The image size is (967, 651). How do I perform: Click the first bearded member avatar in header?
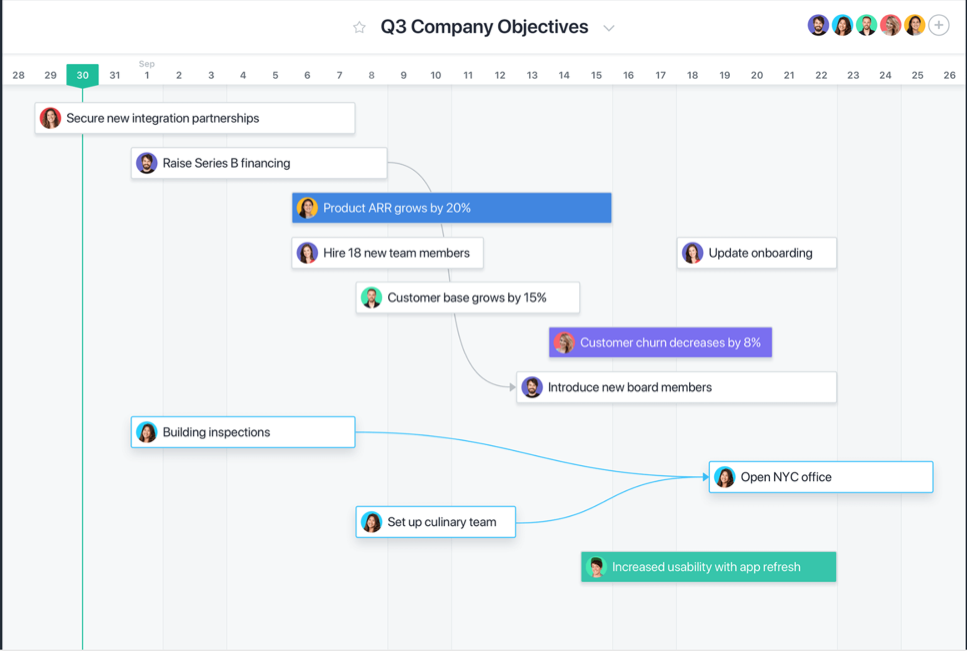[818, 25]
